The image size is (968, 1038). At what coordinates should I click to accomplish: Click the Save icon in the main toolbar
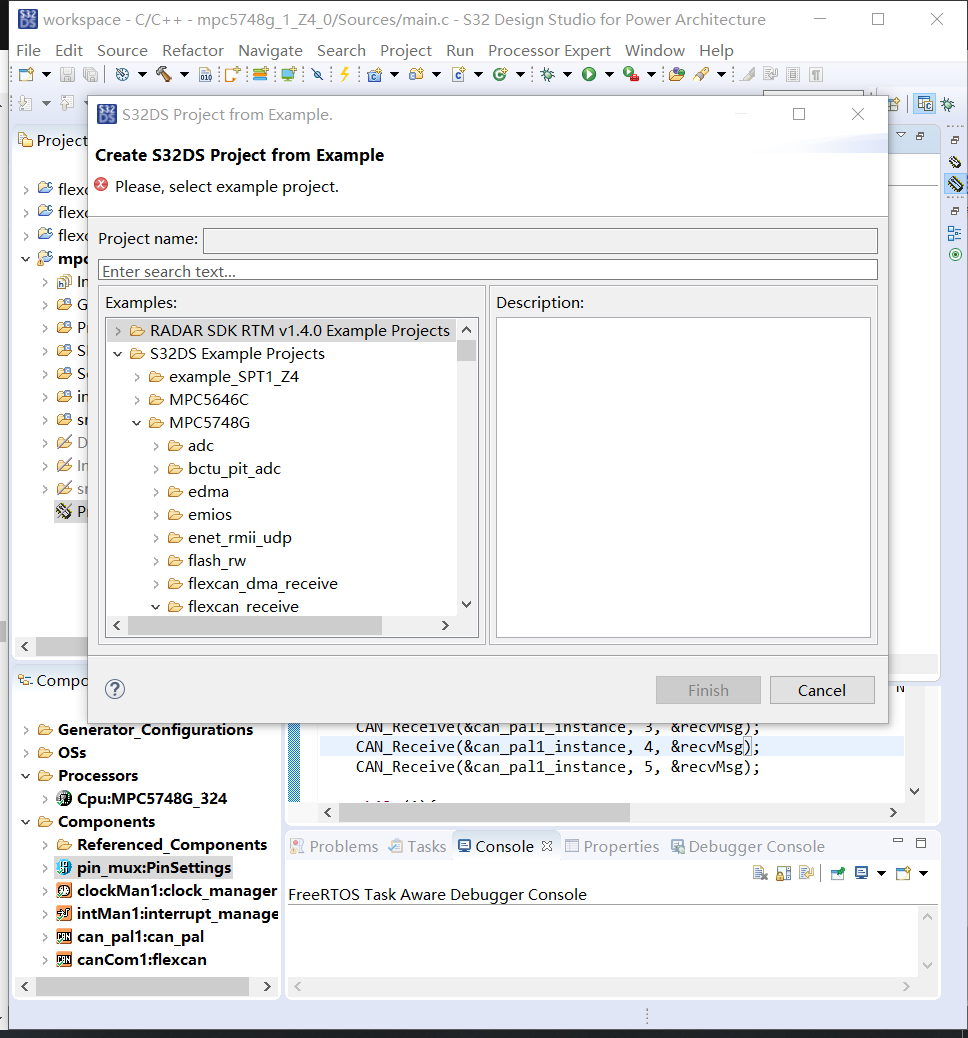click(x=68, y=74)
